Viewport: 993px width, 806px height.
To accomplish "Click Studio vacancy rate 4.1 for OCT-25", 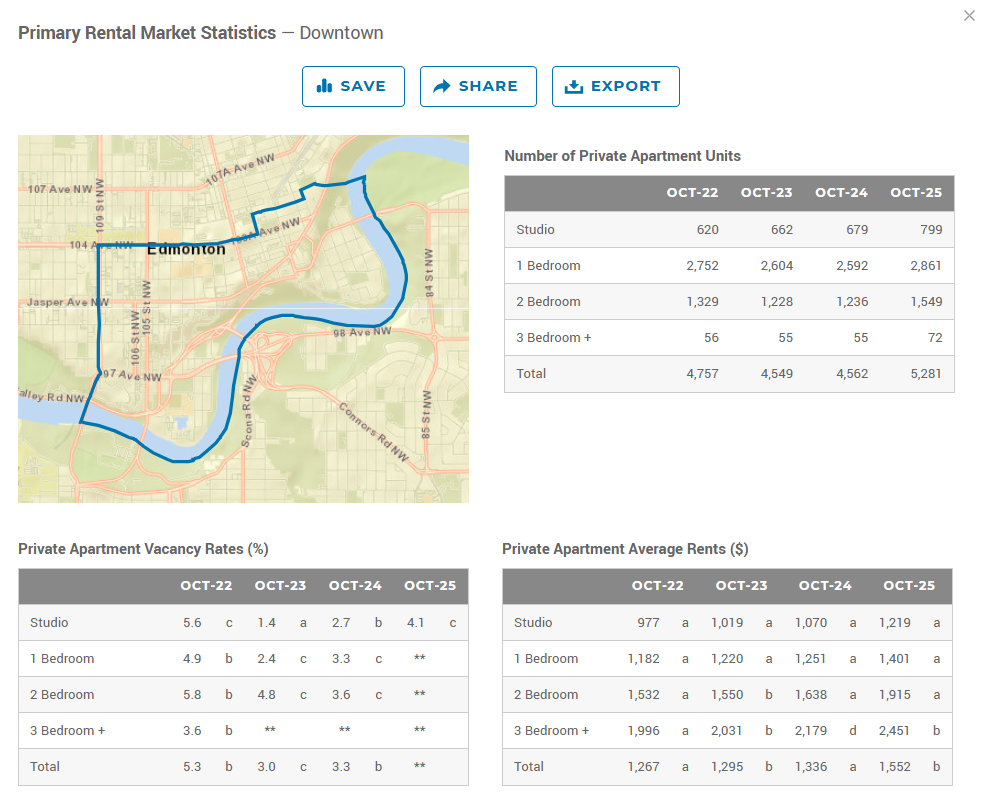I will click(x=415, y=623).
